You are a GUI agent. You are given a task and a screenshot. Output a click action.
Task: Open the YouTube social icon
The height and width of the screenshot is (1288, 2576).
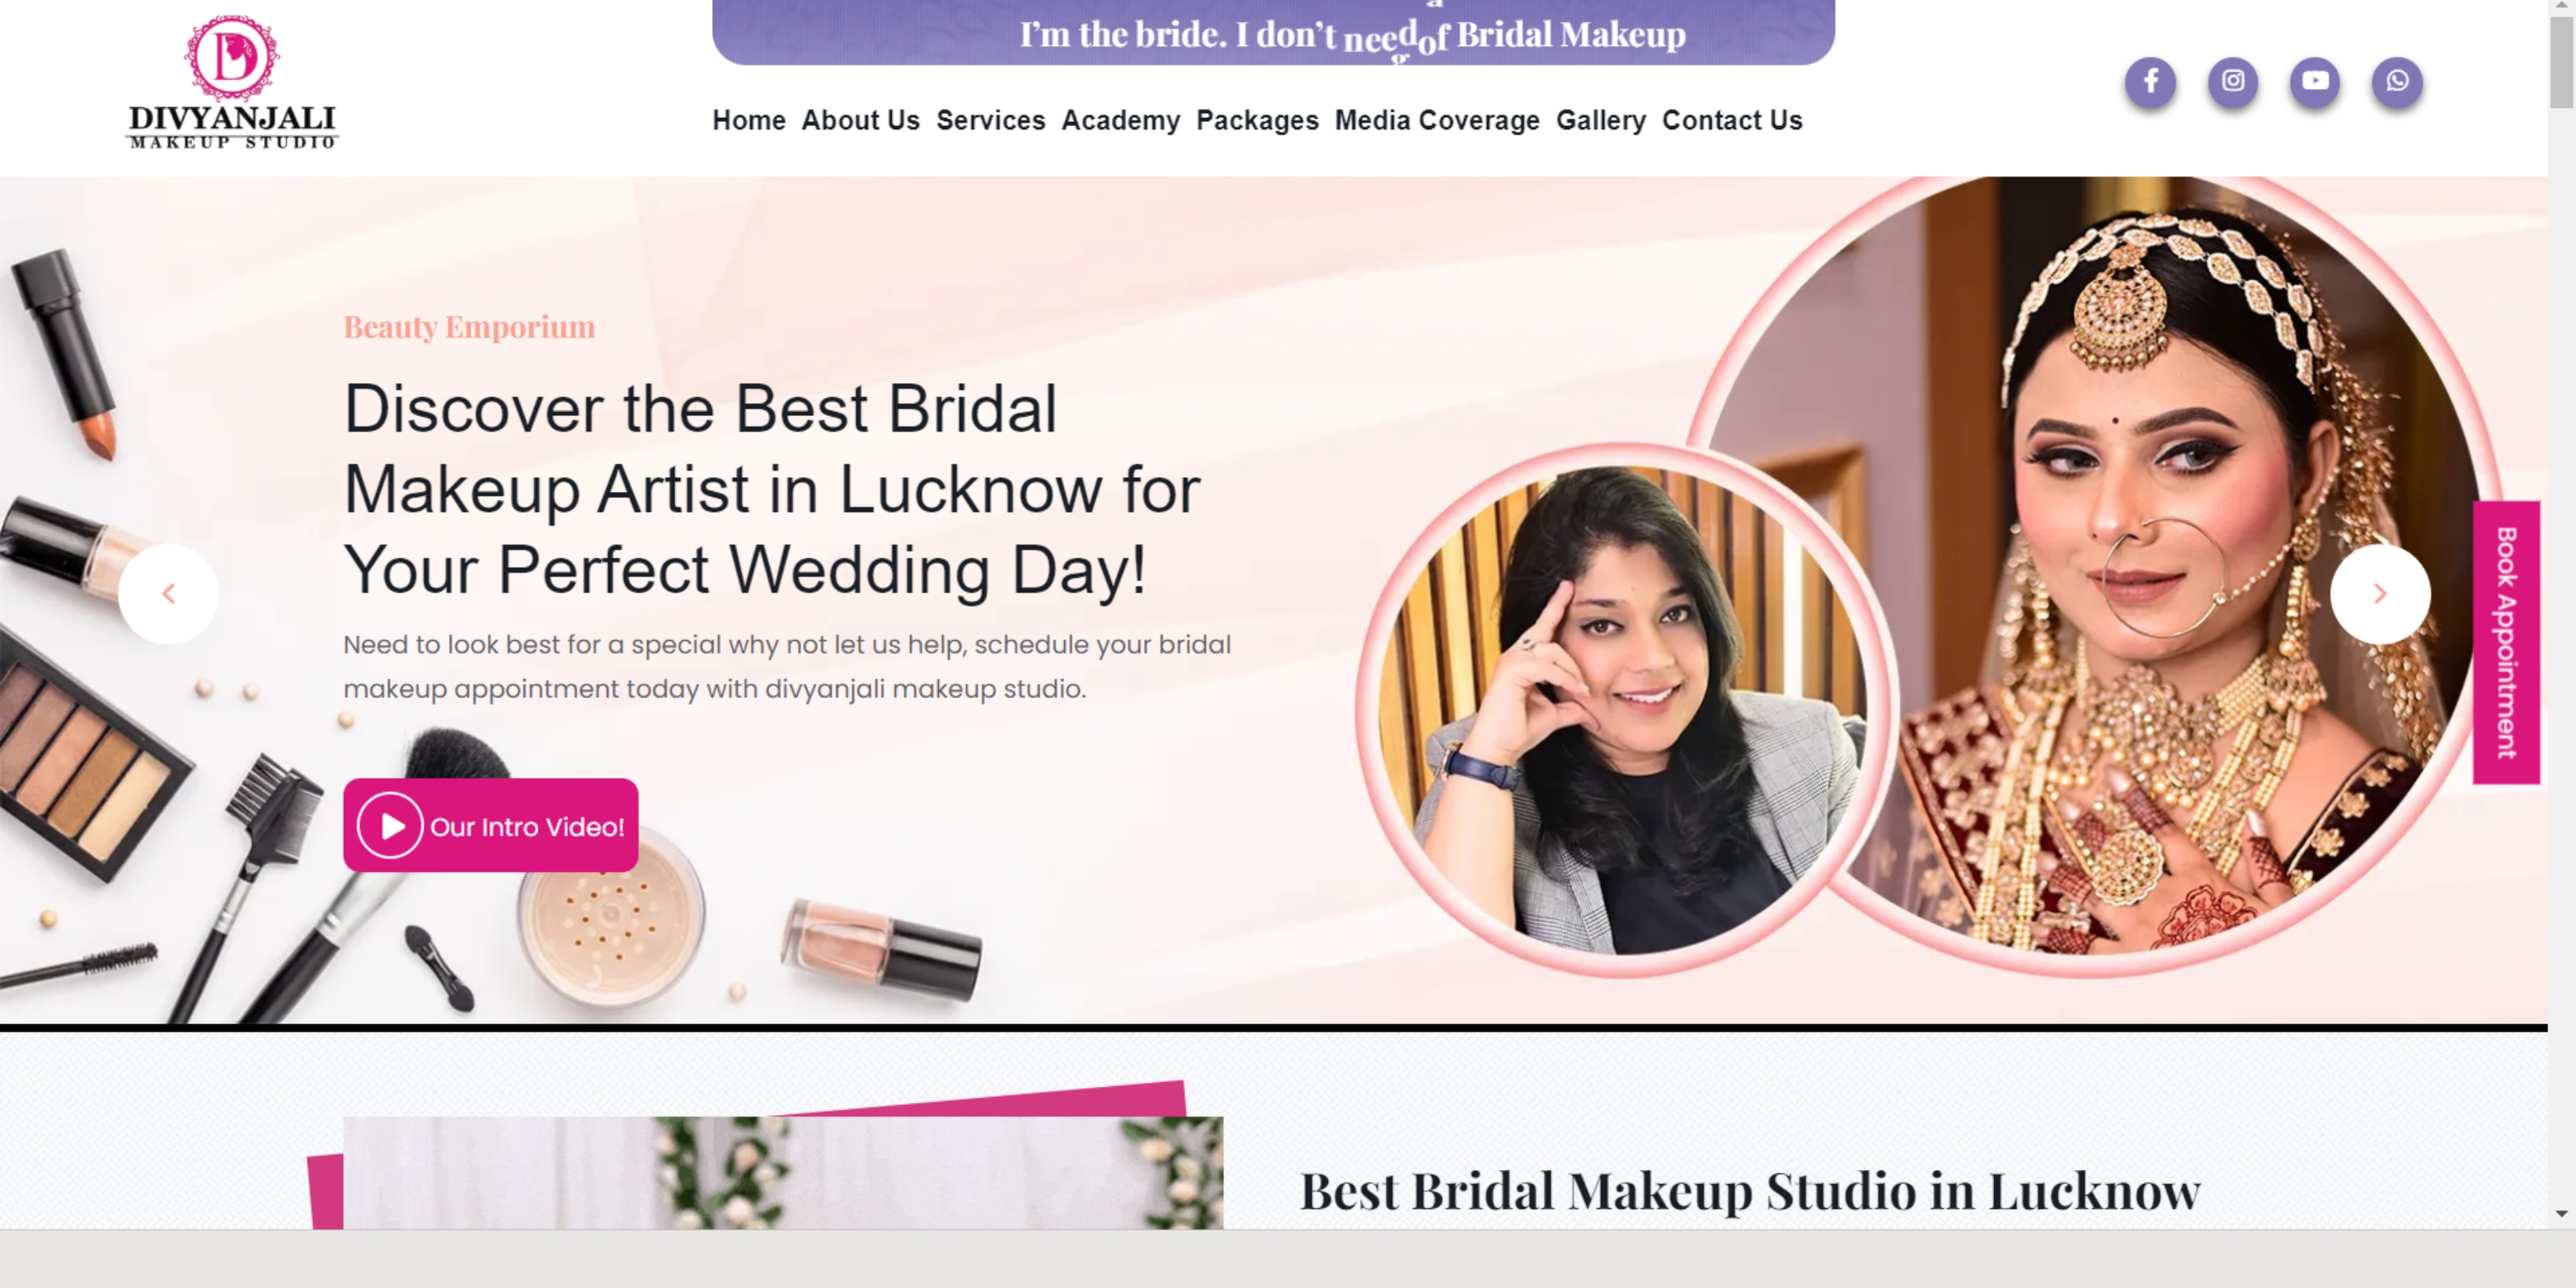2314,81
